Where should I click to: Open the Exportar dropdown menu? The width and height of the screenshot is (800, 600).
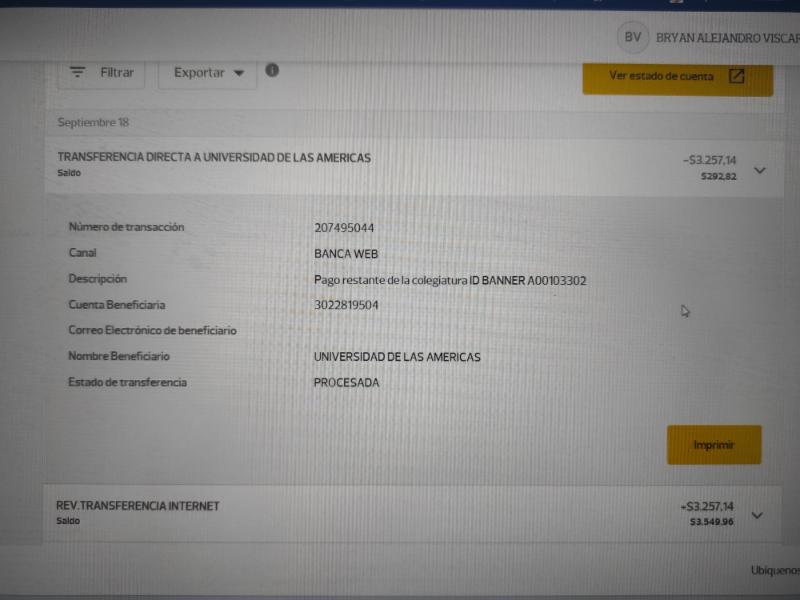pos(208,74)
